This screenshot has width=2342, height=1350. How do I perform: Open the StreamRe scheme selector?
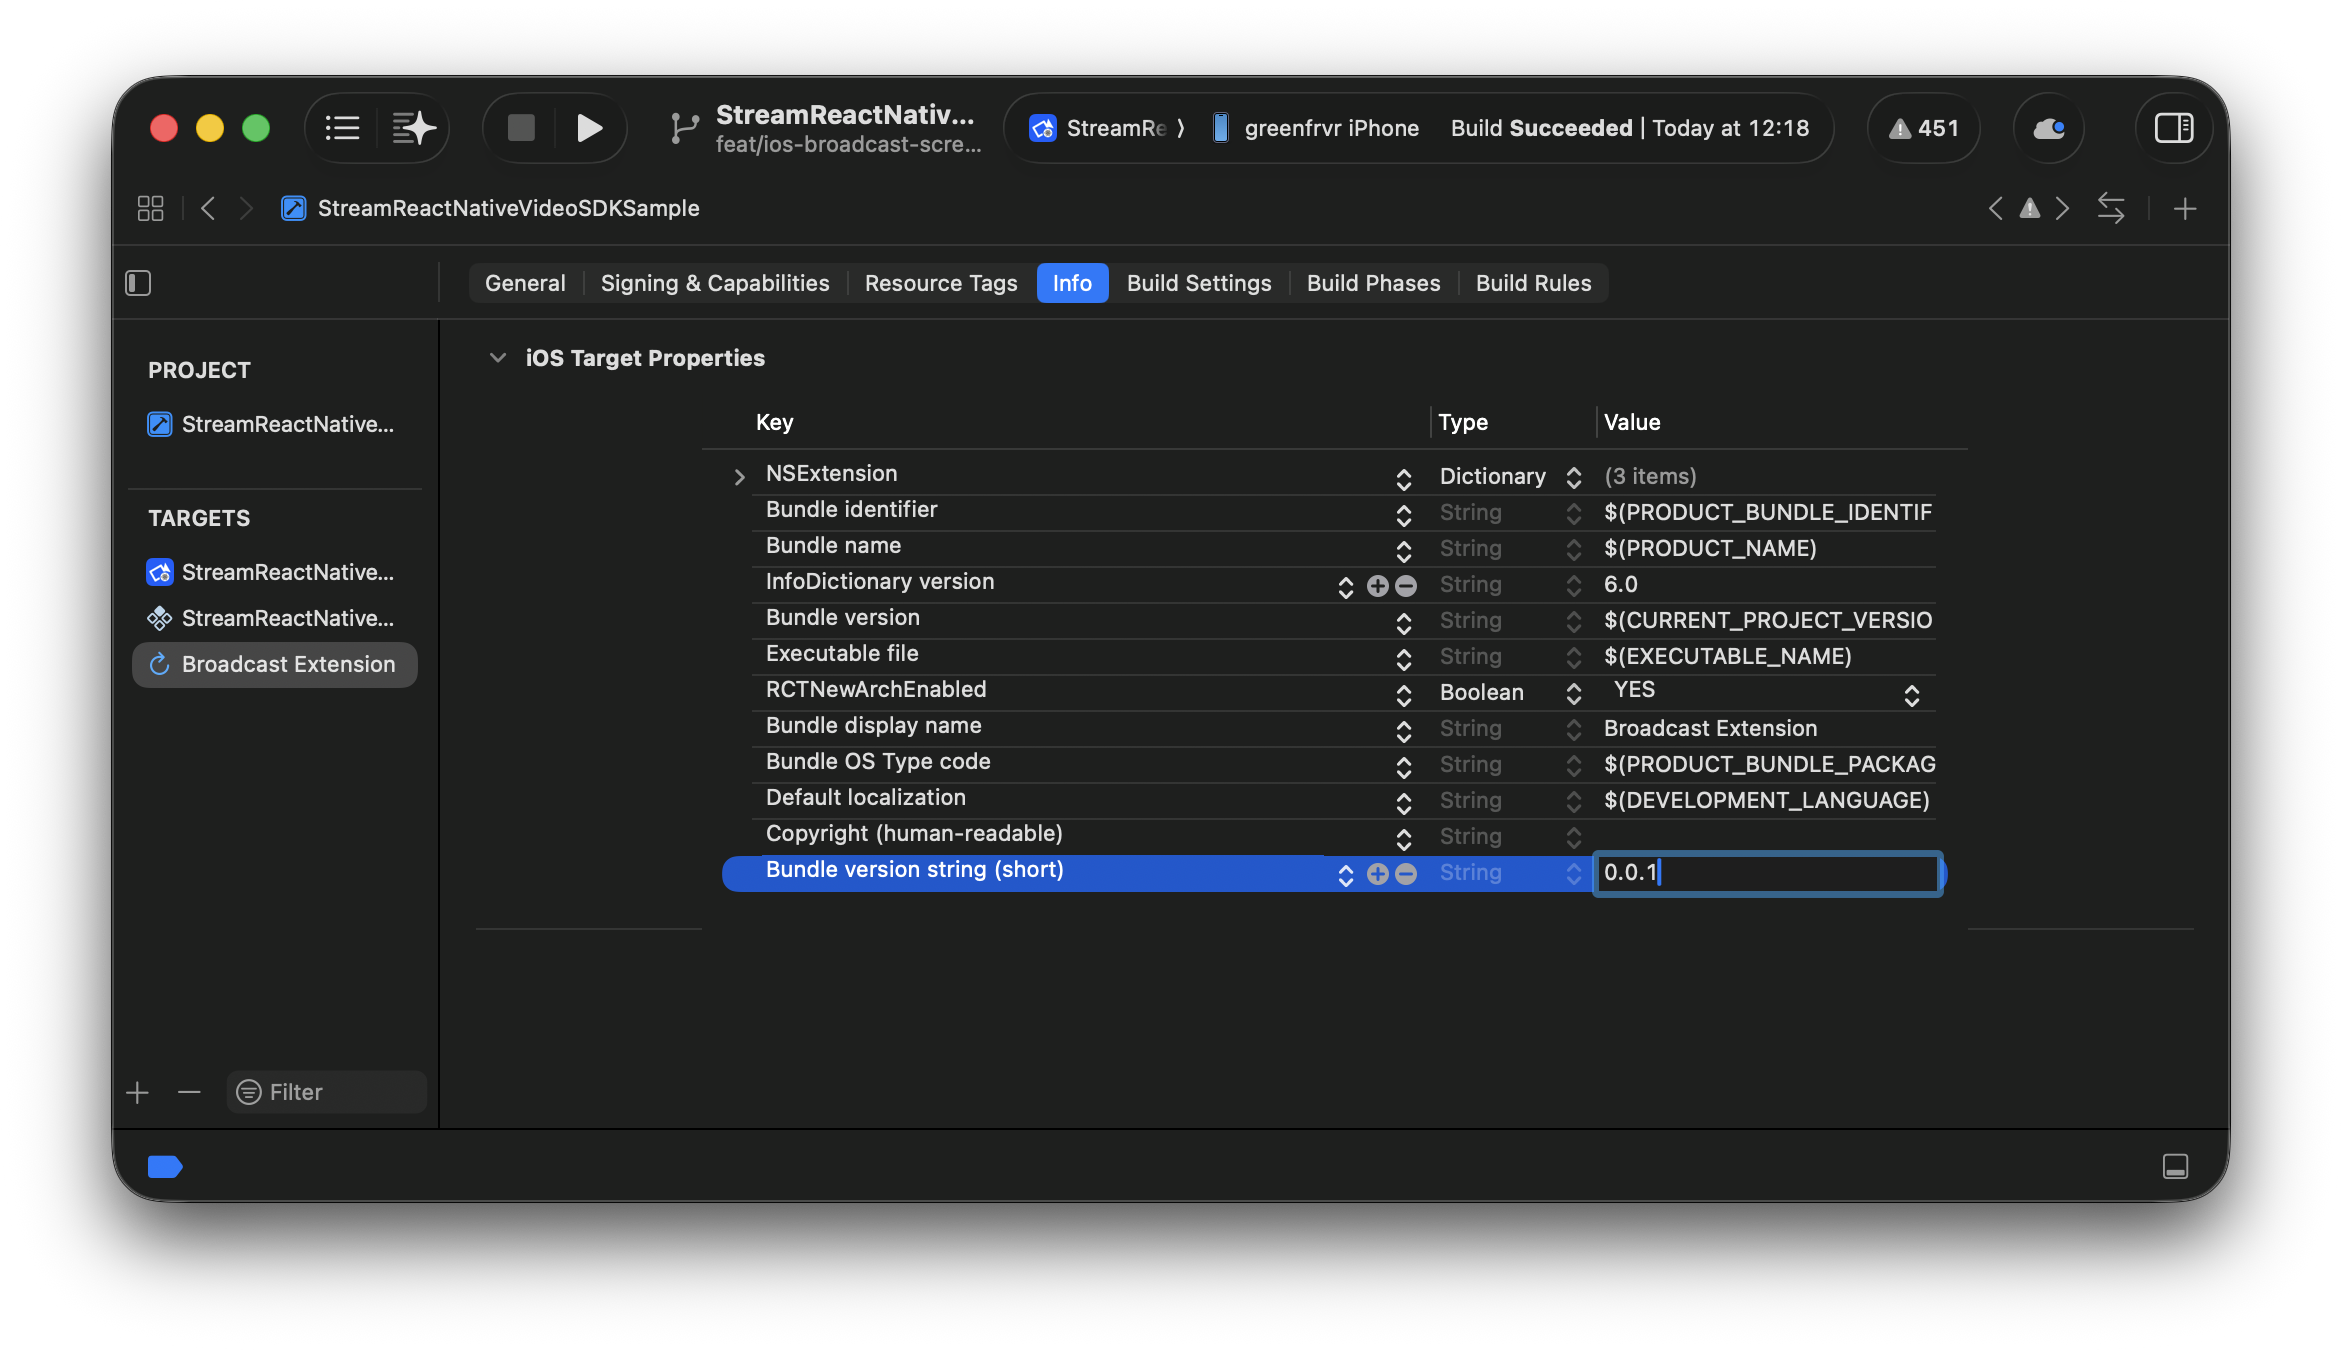[1106, 128]
